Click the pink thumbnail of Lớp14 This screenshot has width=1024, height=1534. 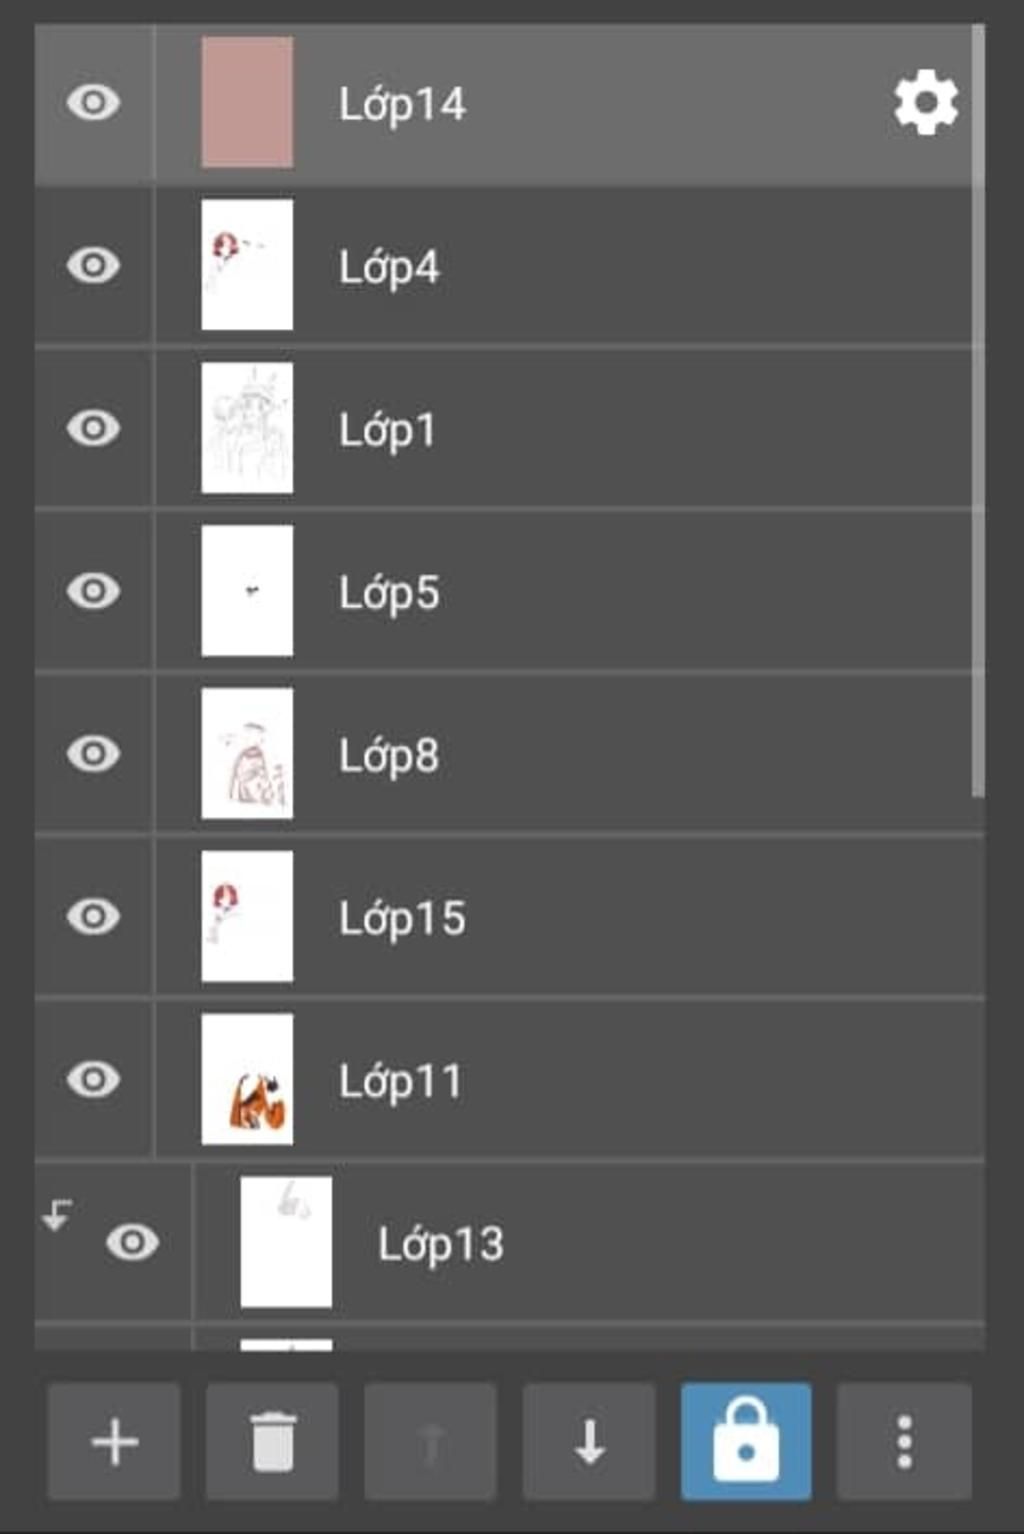(247, 102)
